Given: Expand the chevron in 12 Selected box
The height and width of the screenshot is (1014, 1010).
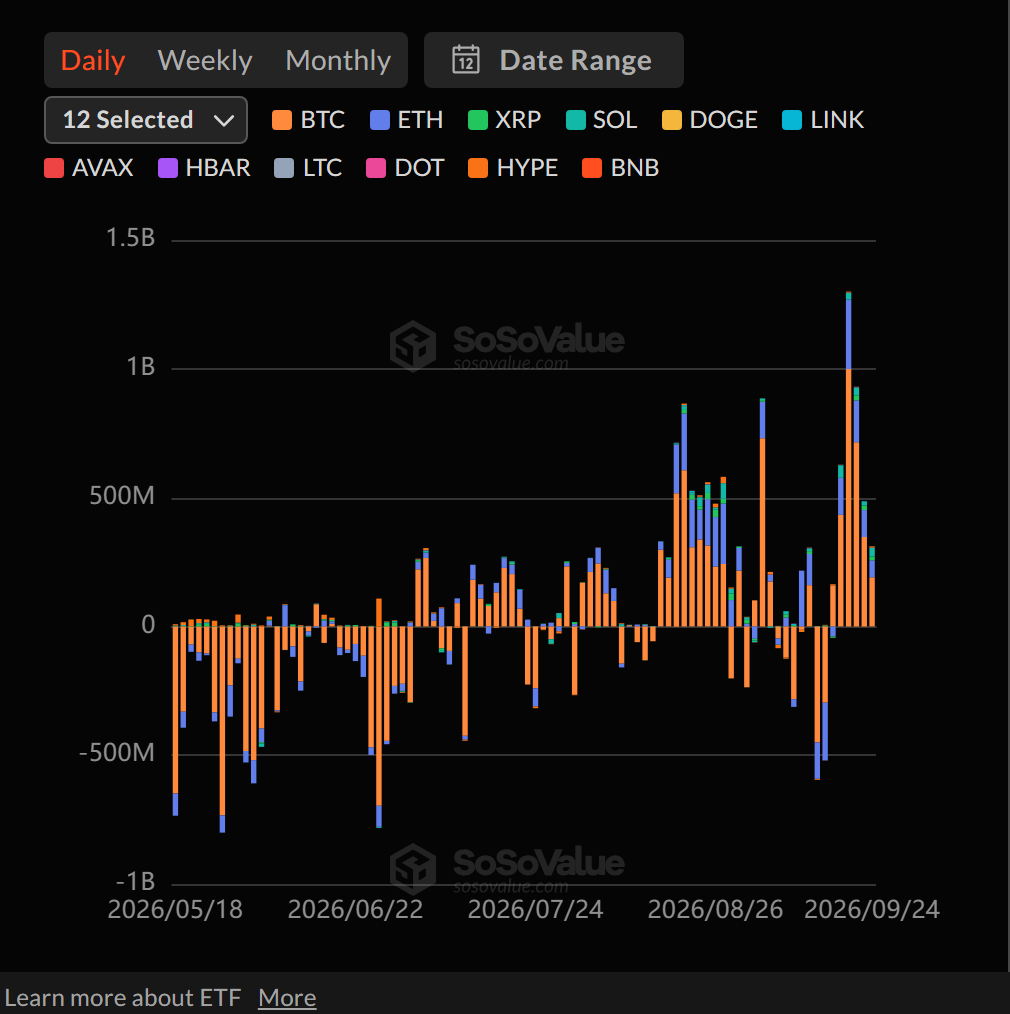Looking at the screenshot, I should pyautogui.click(x=224, y=121).
